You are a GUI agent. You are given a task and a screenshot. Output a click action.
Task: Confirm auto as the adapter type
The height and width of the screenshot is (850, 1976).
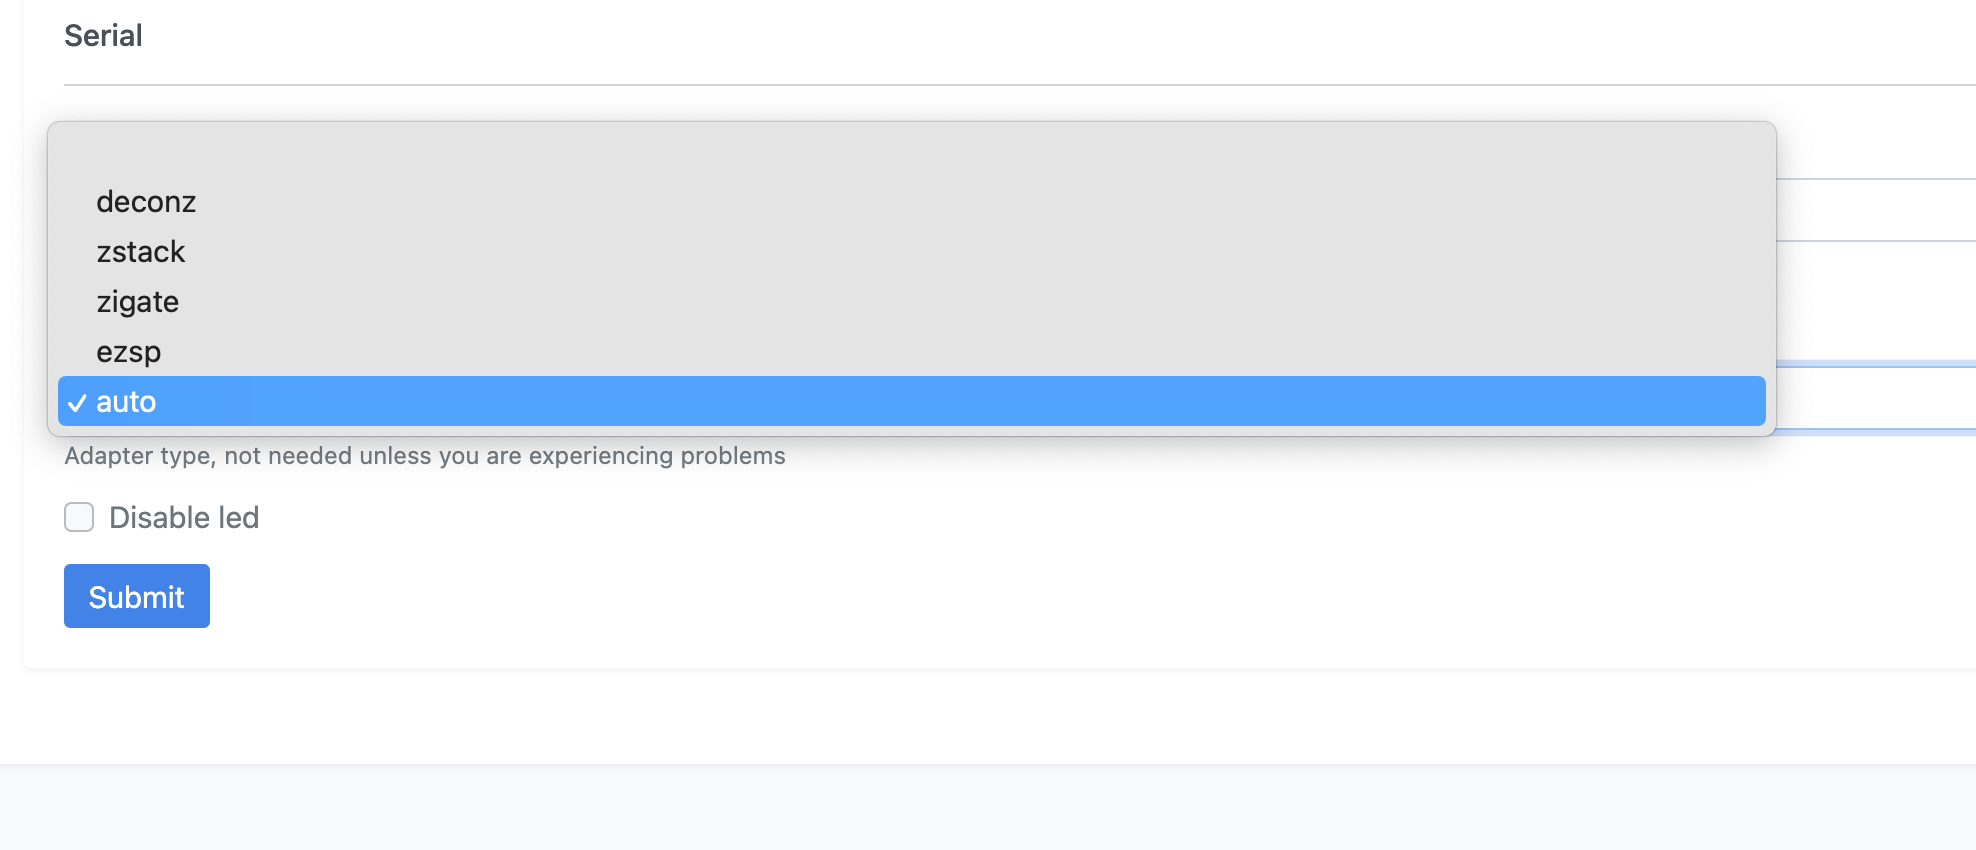(125, 402)
